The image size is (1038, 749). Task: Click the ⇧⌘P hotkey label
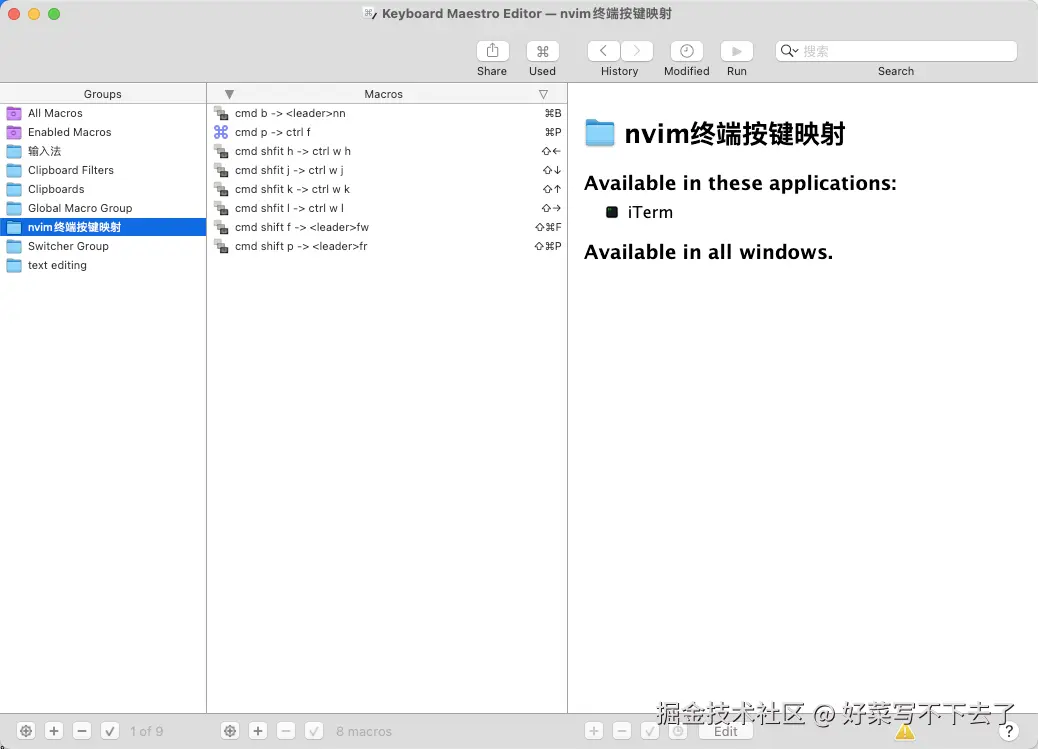pos(548,246)
